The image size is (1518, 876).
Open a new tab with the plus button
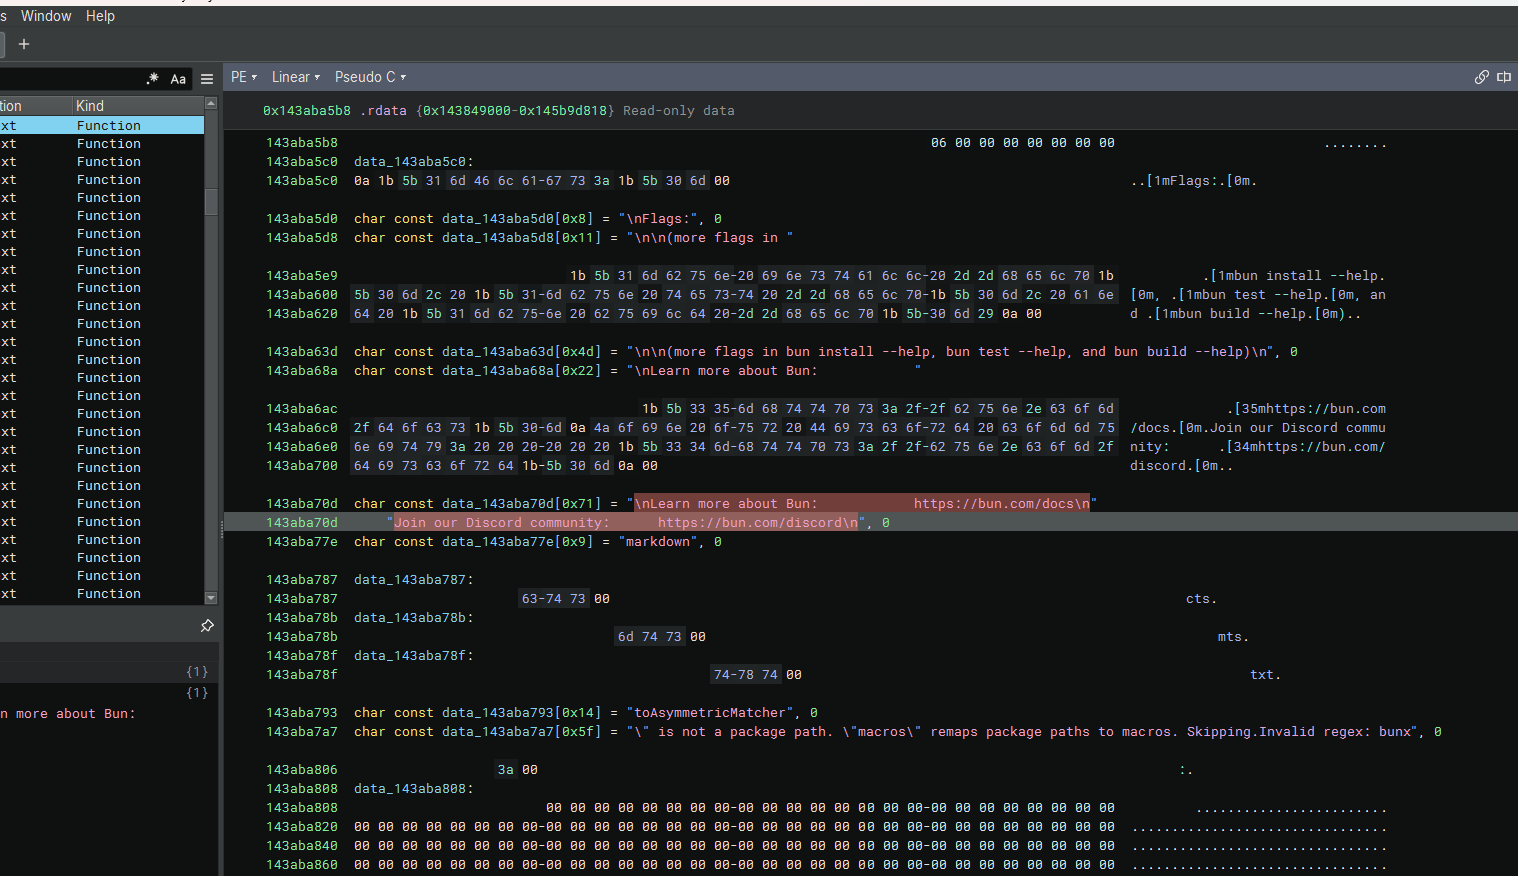(x=24, y=44)
